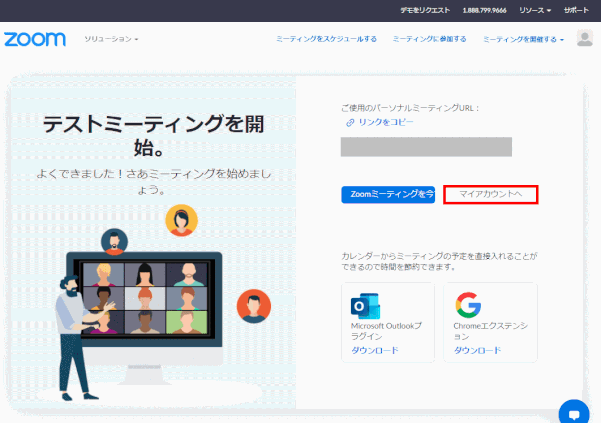Screen dimensions: 601x423
Task: Click the テストミーティングを開始 heading
Action: (153, 136)
